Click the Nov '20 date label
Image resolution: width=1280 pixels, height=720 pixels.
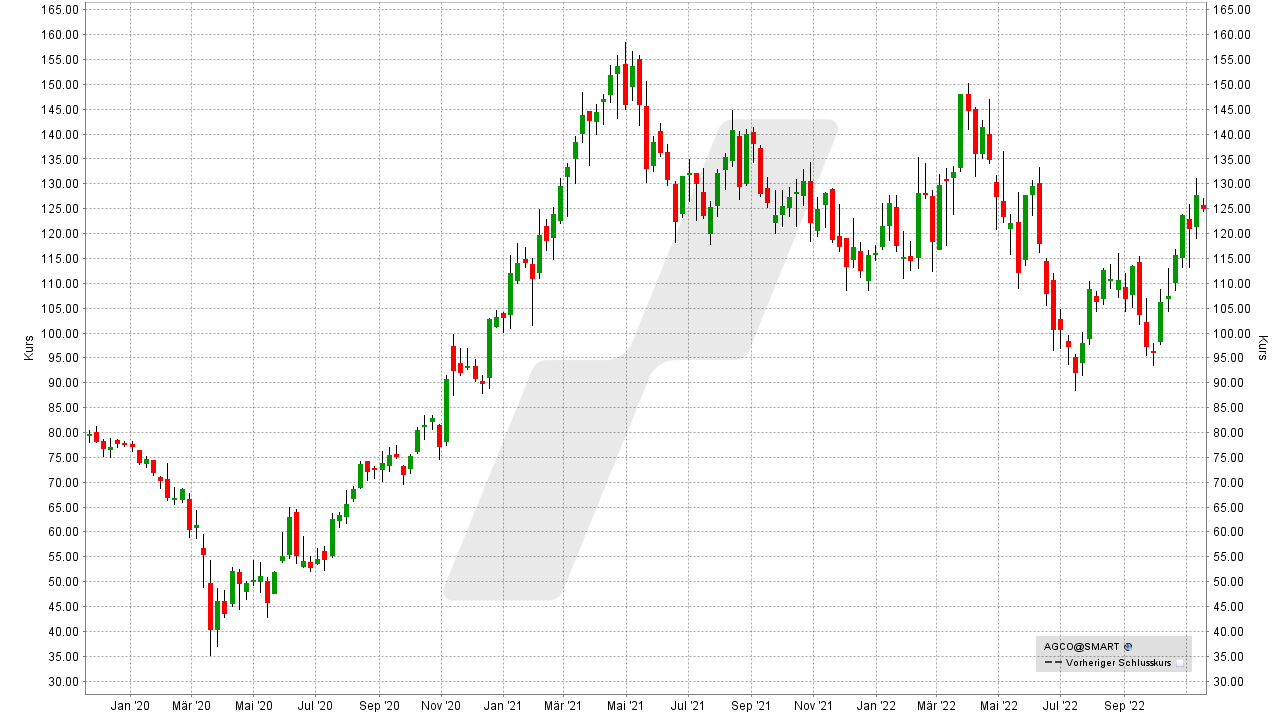[440, 705]
